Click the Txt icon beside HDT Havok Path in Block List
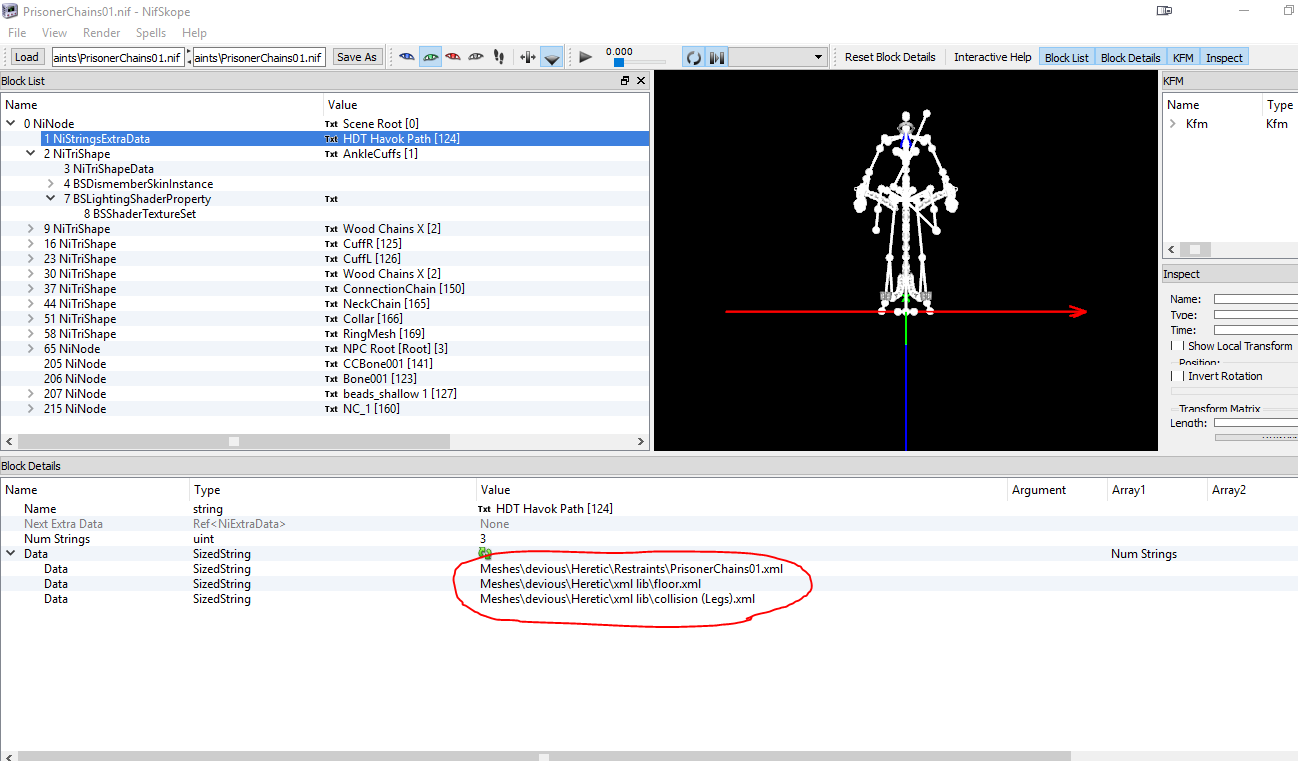 [331, 139]
